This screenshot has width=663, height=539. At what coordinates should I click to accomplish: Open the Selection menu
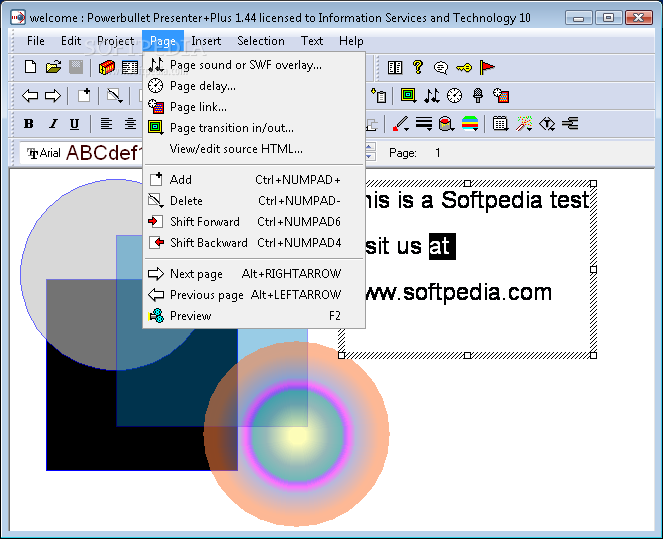point(261,41)
